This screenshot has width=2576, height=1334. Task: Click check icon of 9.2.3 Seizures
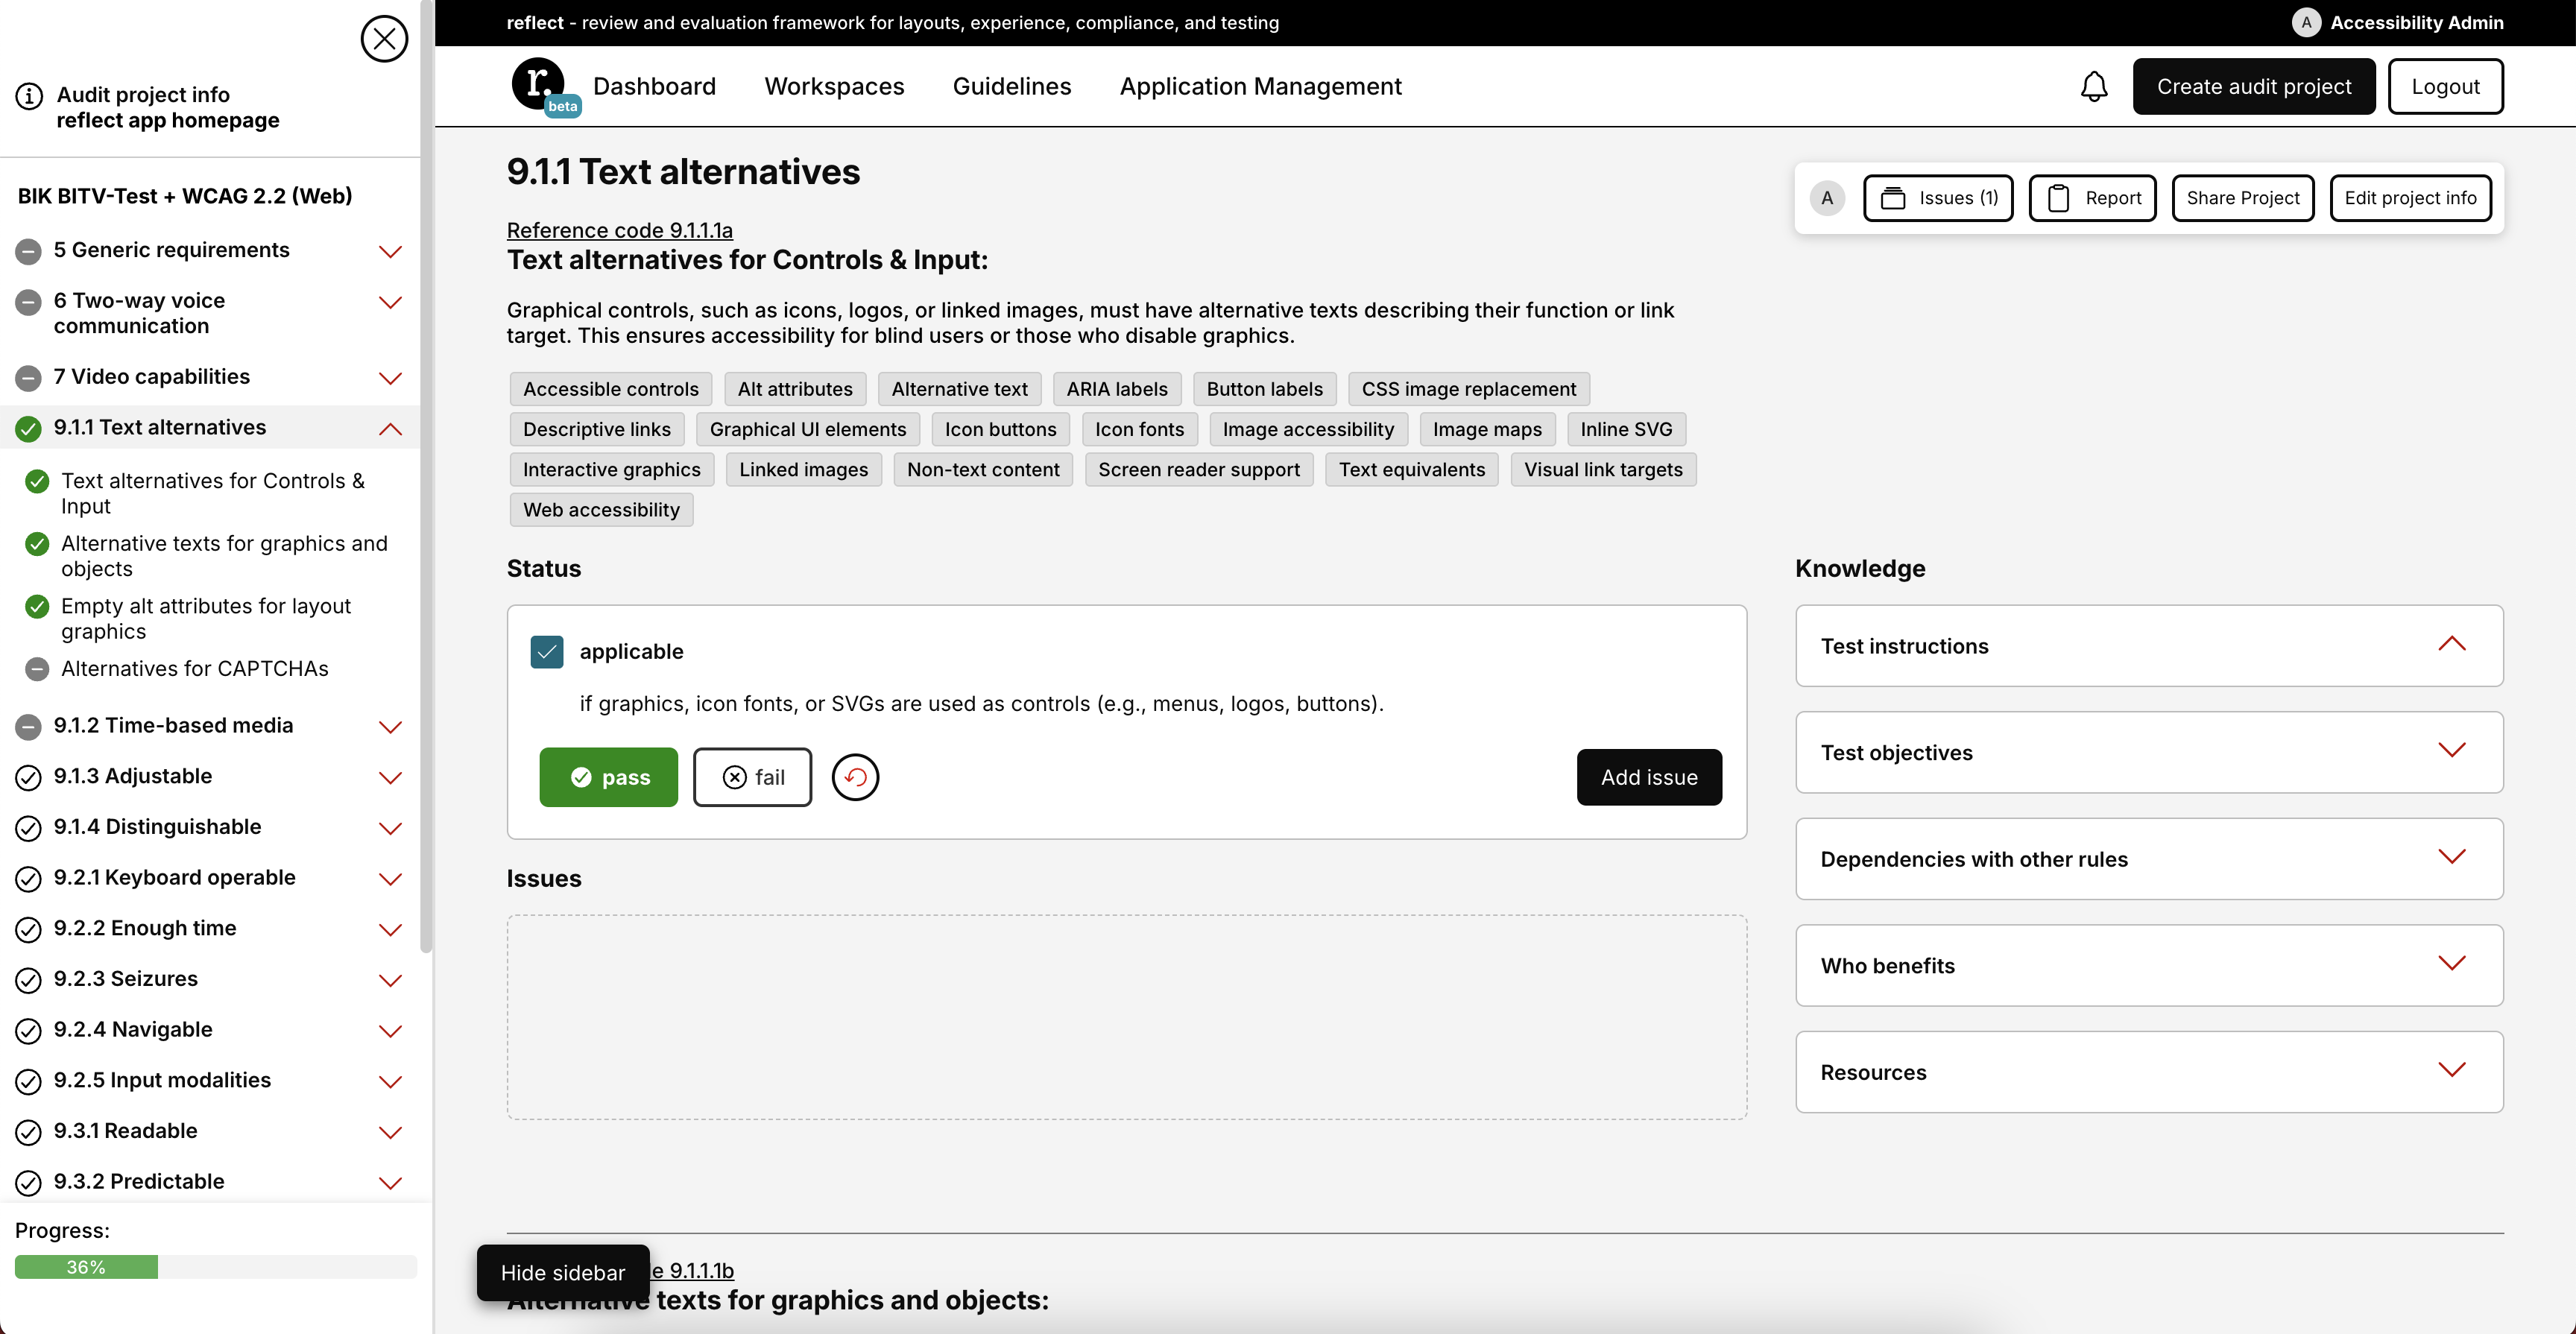pos(28,980)
